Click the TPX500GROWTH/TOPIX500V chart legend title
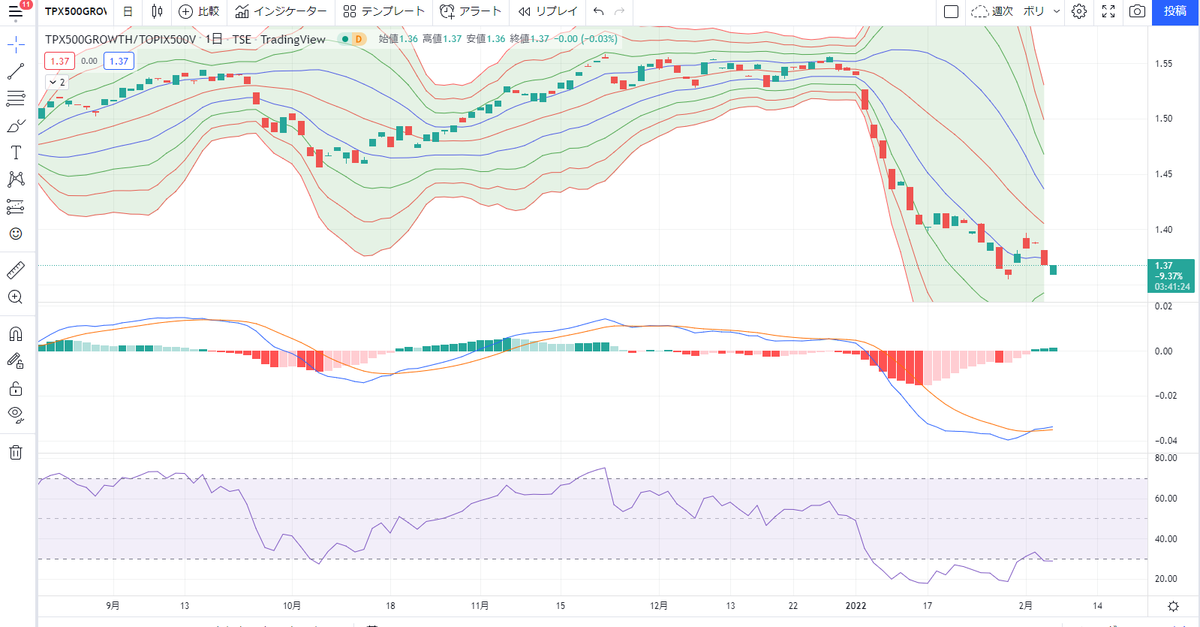The image size is (1200, 627). [120, 39]
